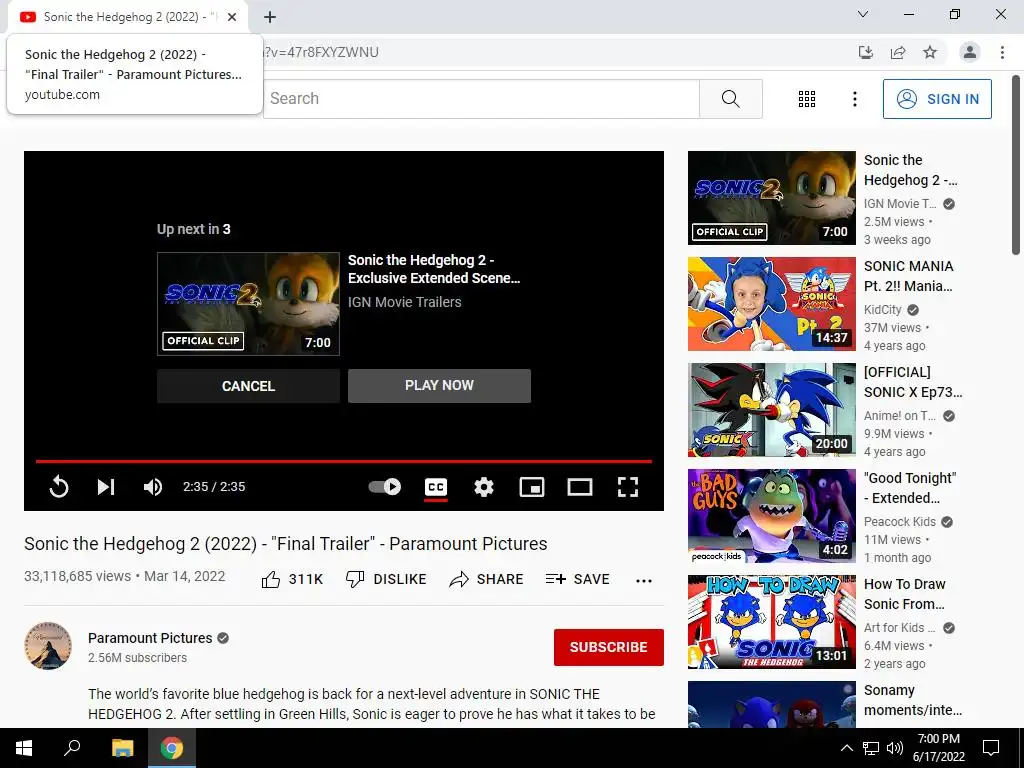Click PLAY NOW for the next video
Image resolution: width=1024 pixels, height=768 pixels.
click(x=439, y=385)
